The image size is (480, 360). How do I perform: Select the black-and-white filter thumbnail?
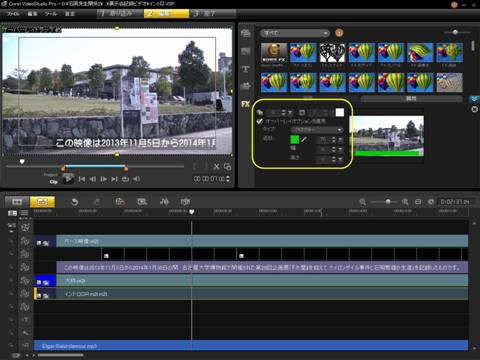click(x=332, y=52)
